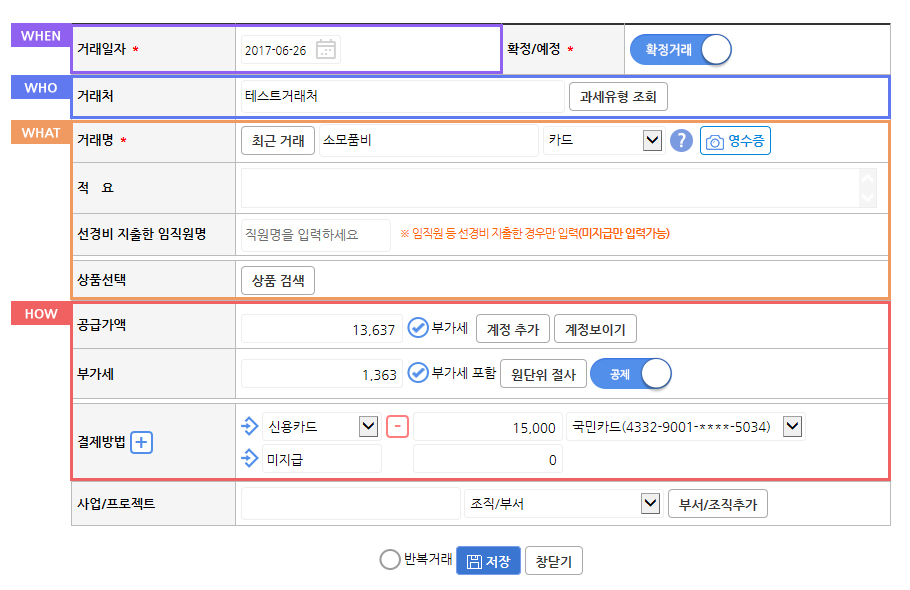Select the 반복거래 radio button
The height and width of the screenshot is (590, 910).
[x=390, y=560]
